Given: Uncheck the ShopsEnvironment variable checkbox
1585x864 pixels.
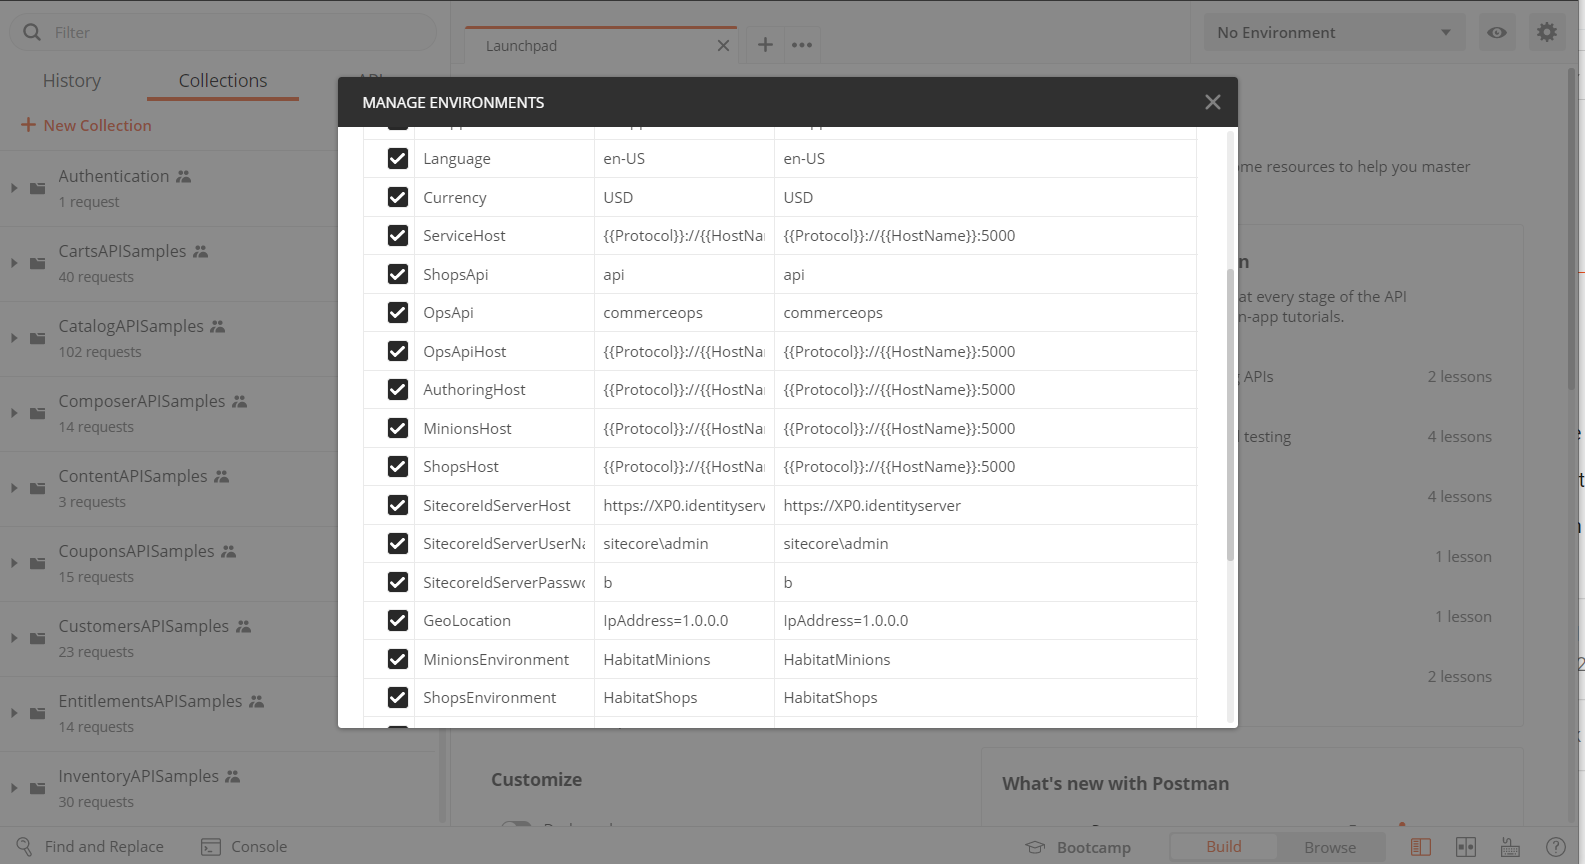Looking at the screenshot, I should (398, 697).
